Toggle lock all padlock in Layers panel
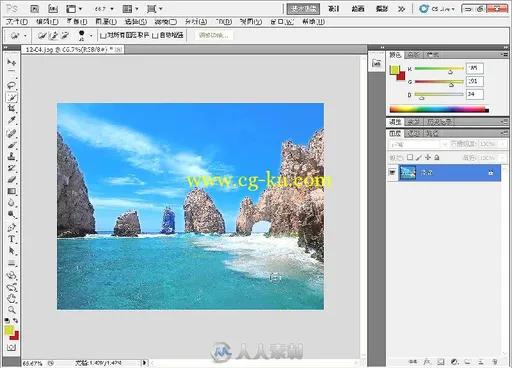 click(437, 157)
